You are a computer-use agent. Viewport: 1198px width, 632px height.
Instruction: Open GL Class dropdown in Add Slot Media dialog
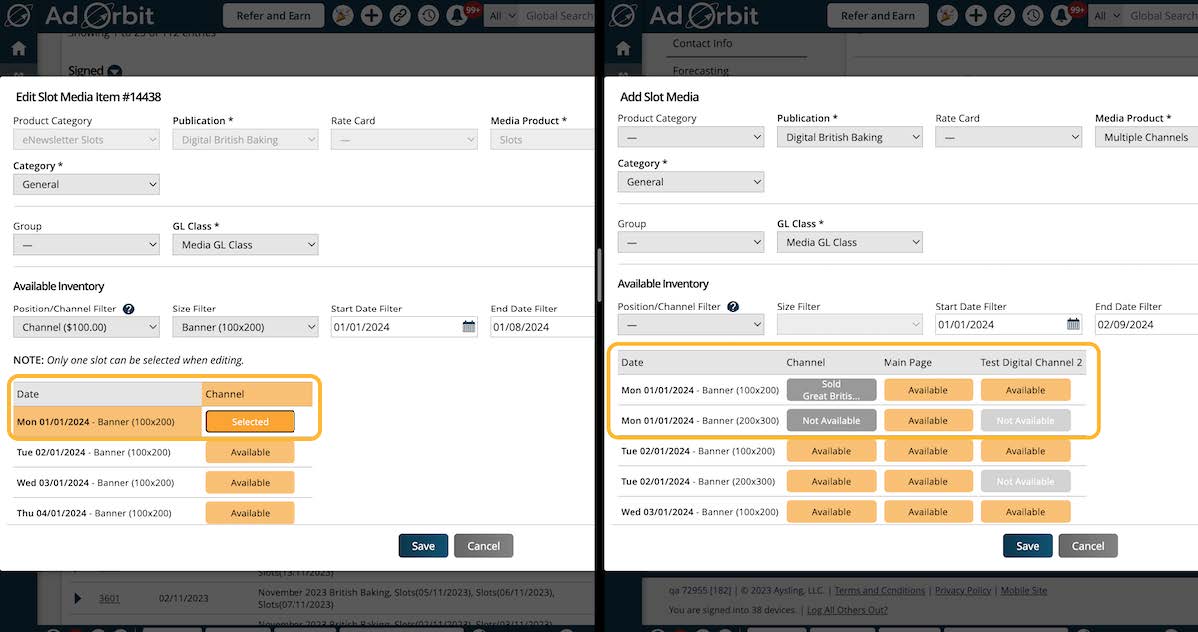tap(850, 242)
